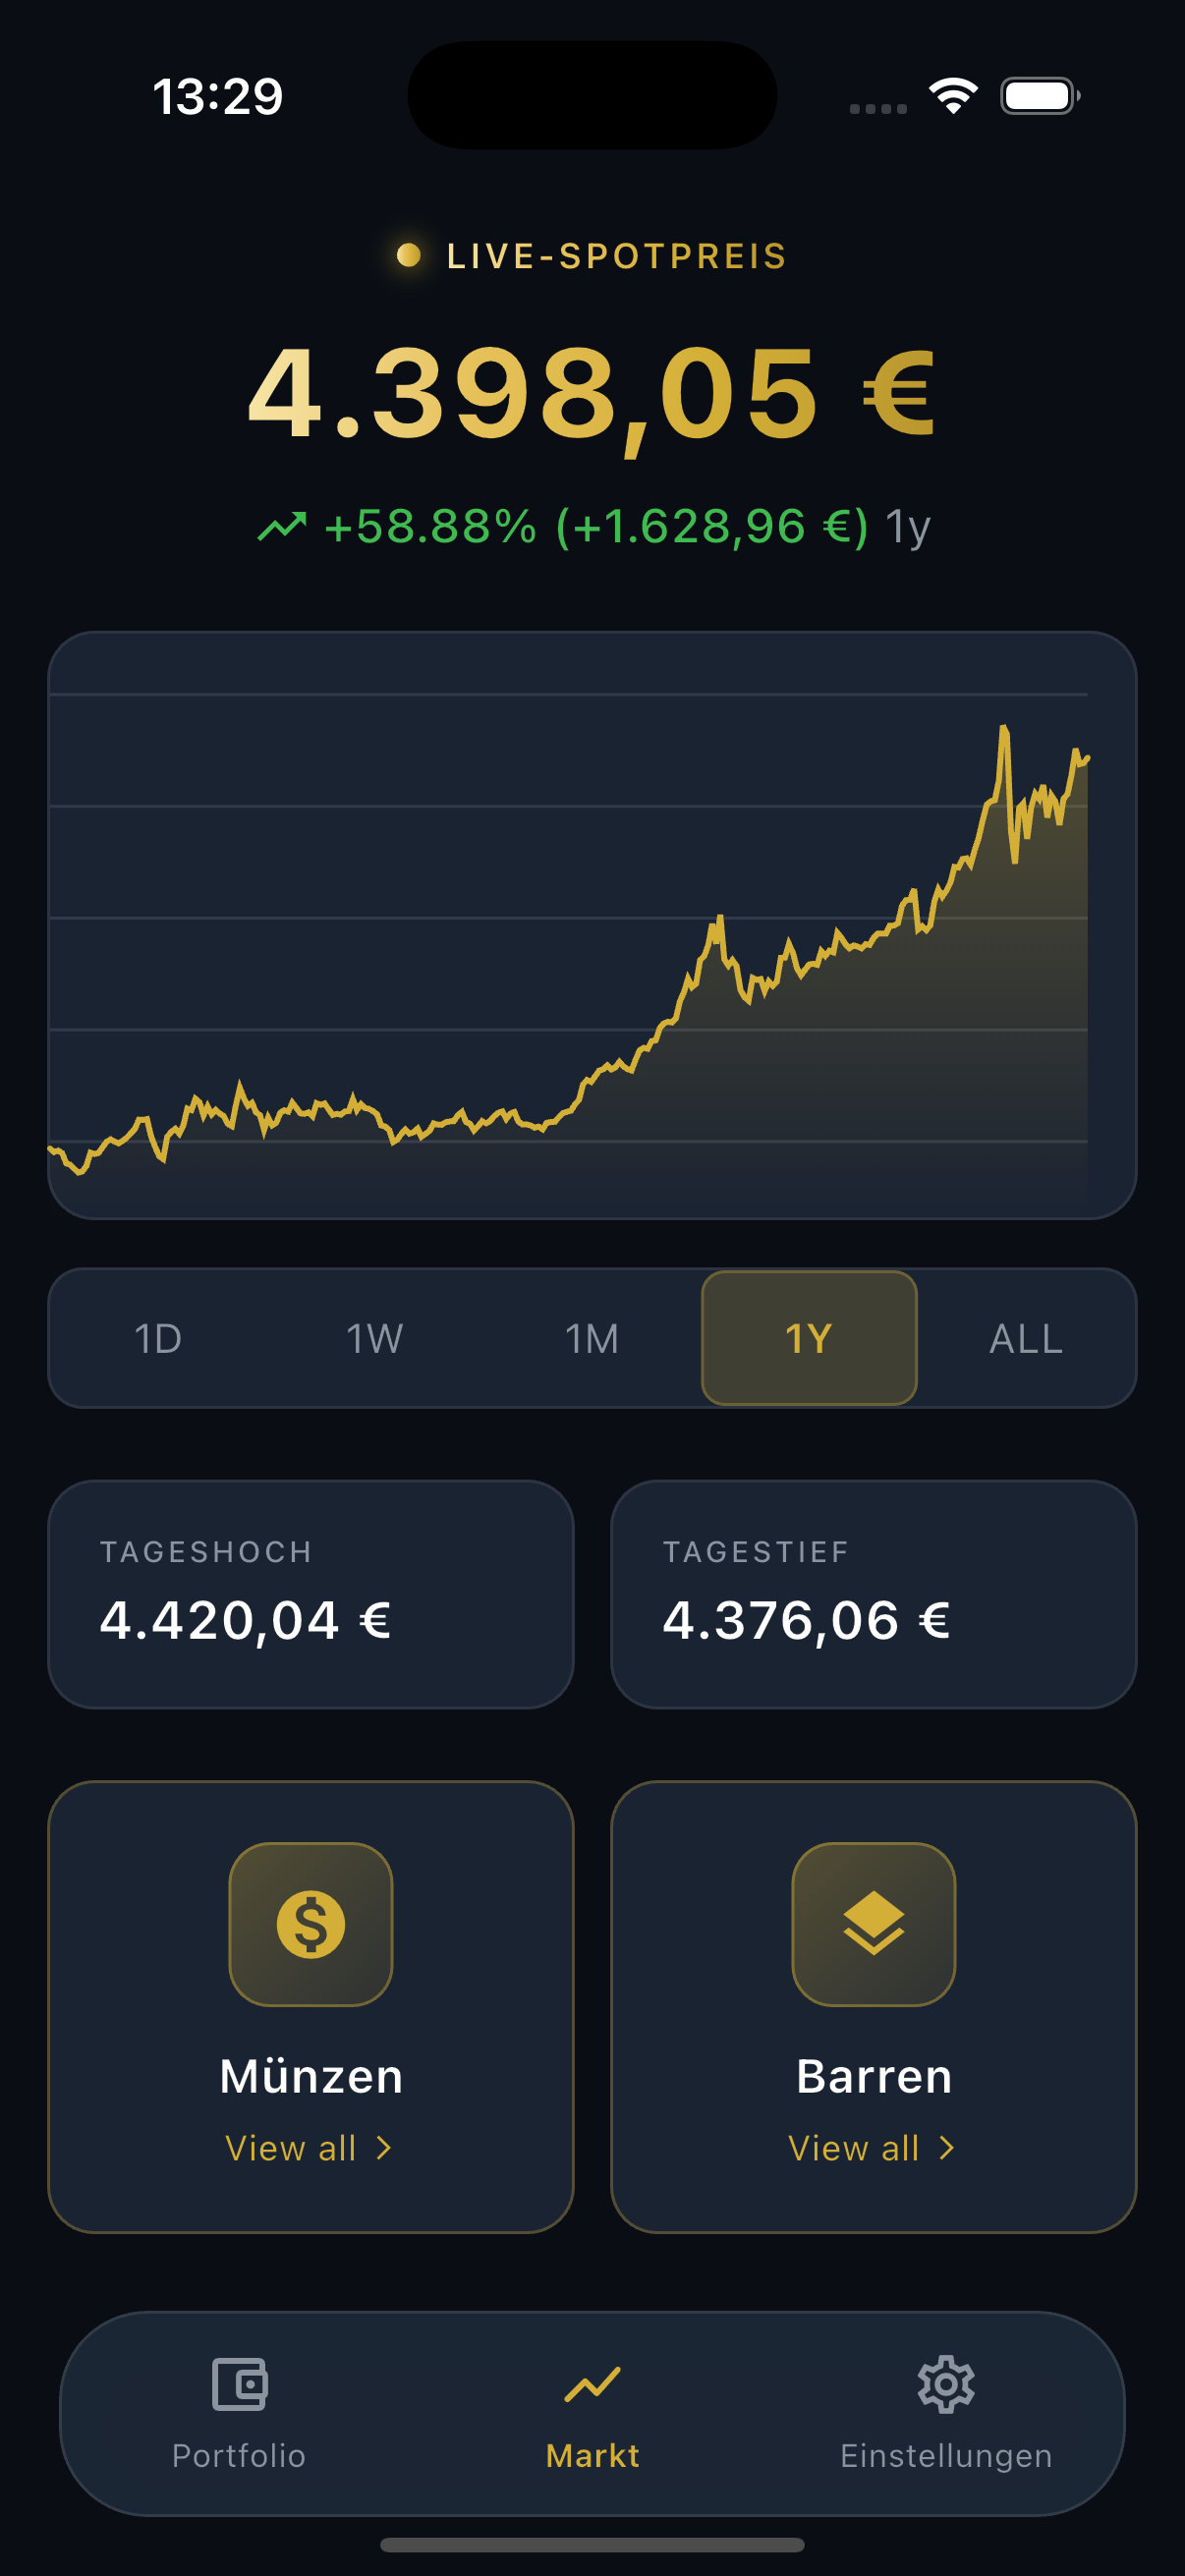
Task: Switch chart range to 1W
Action: pos(374,1338)
